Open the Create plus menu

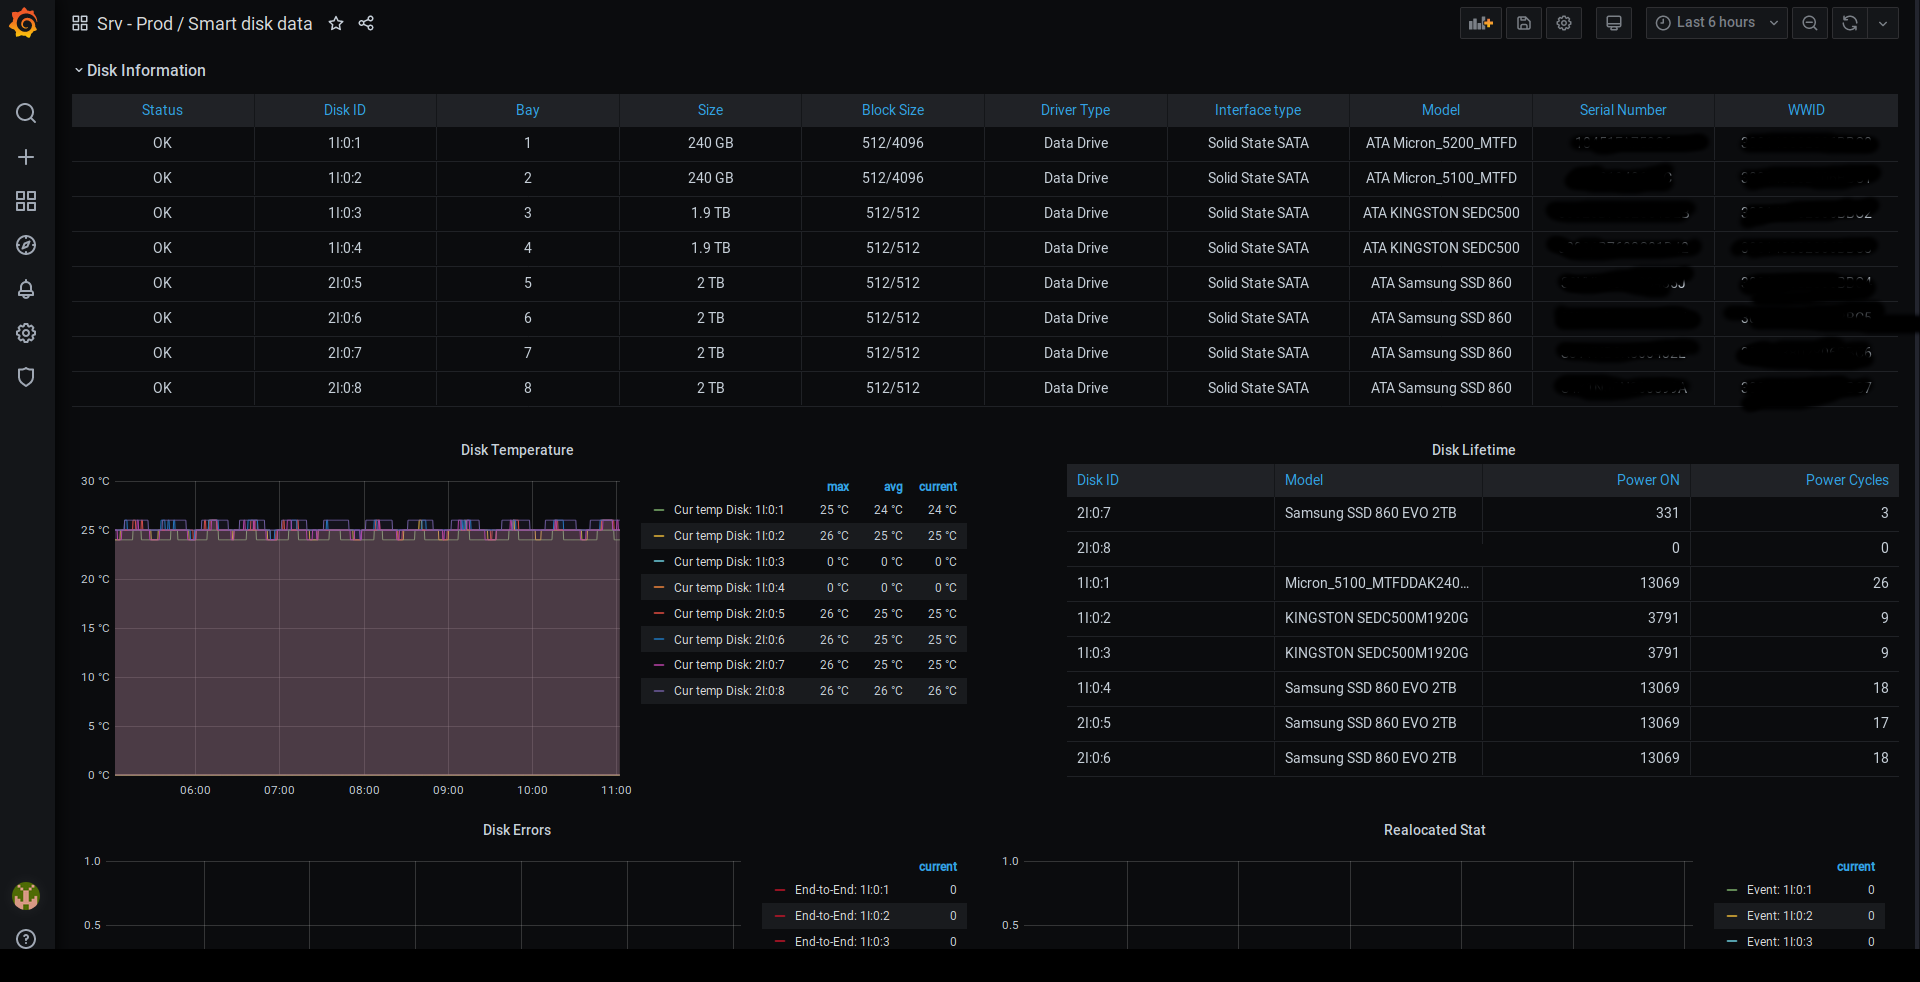point(26,157)
